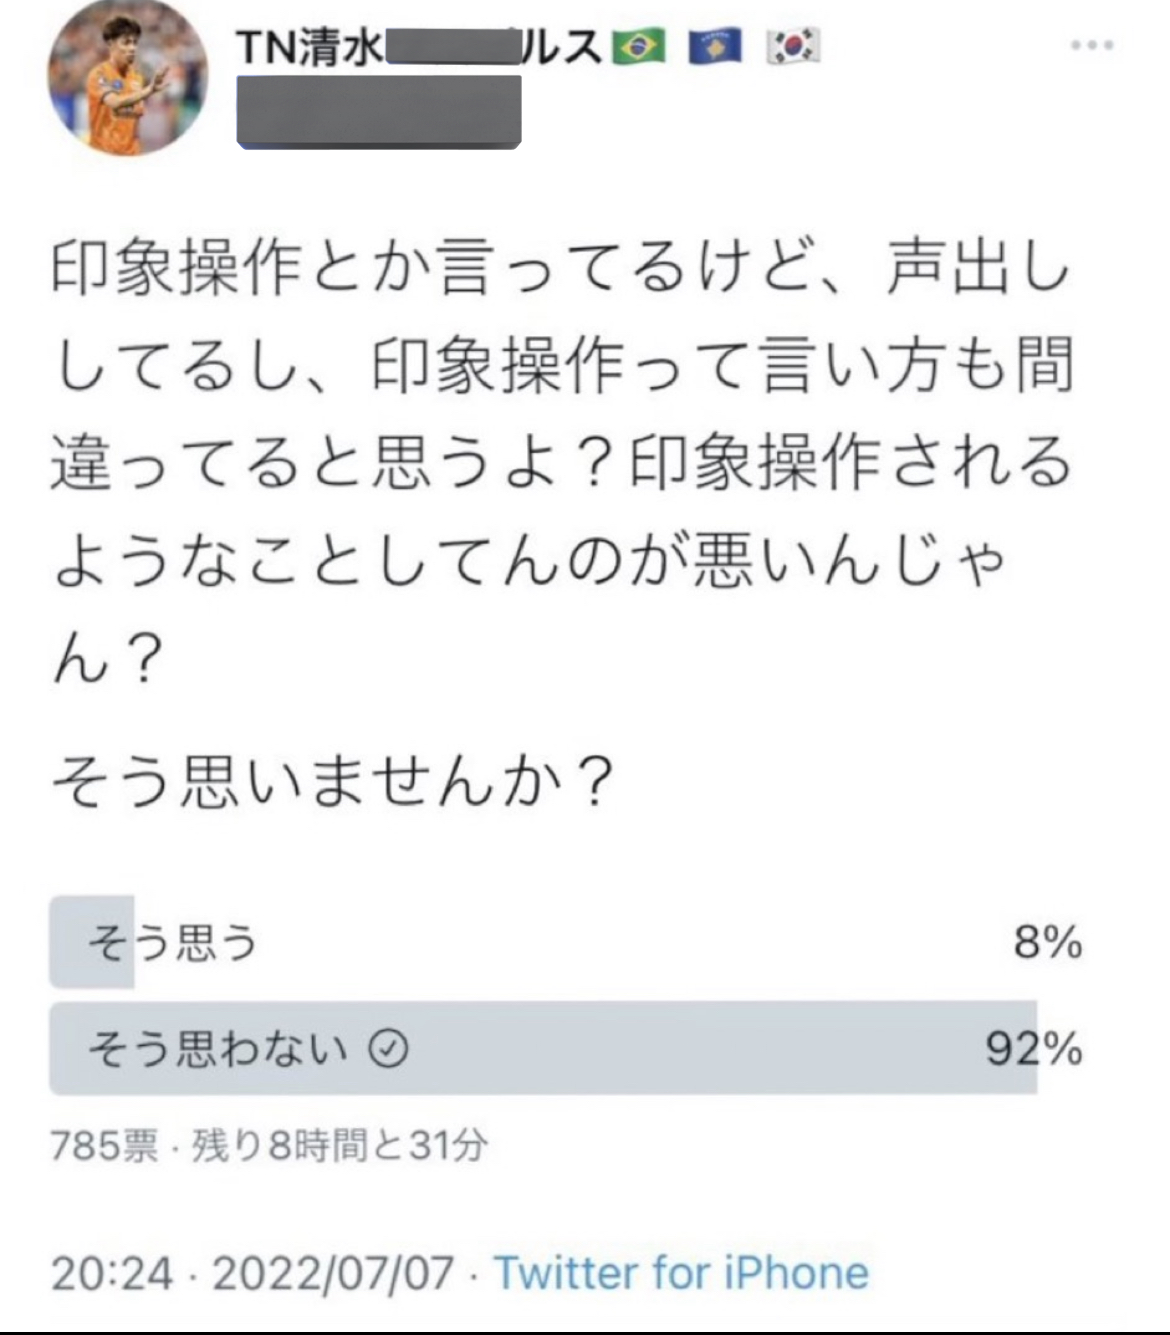
Task: Select the poll option labeled そう思わない
Action: 217,1049
